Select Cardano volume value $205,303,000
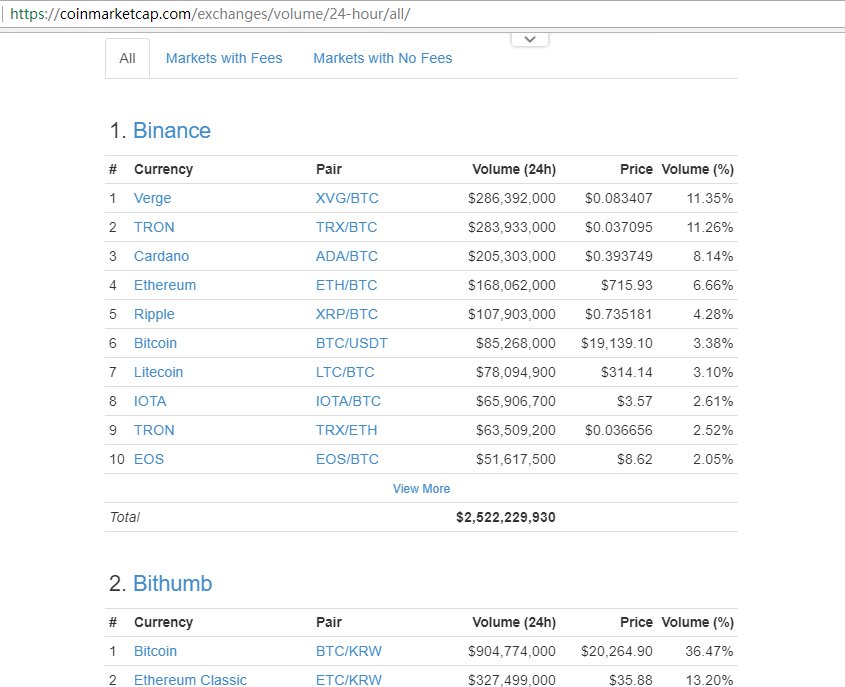The image size is (845, 687). pos(511,256)
